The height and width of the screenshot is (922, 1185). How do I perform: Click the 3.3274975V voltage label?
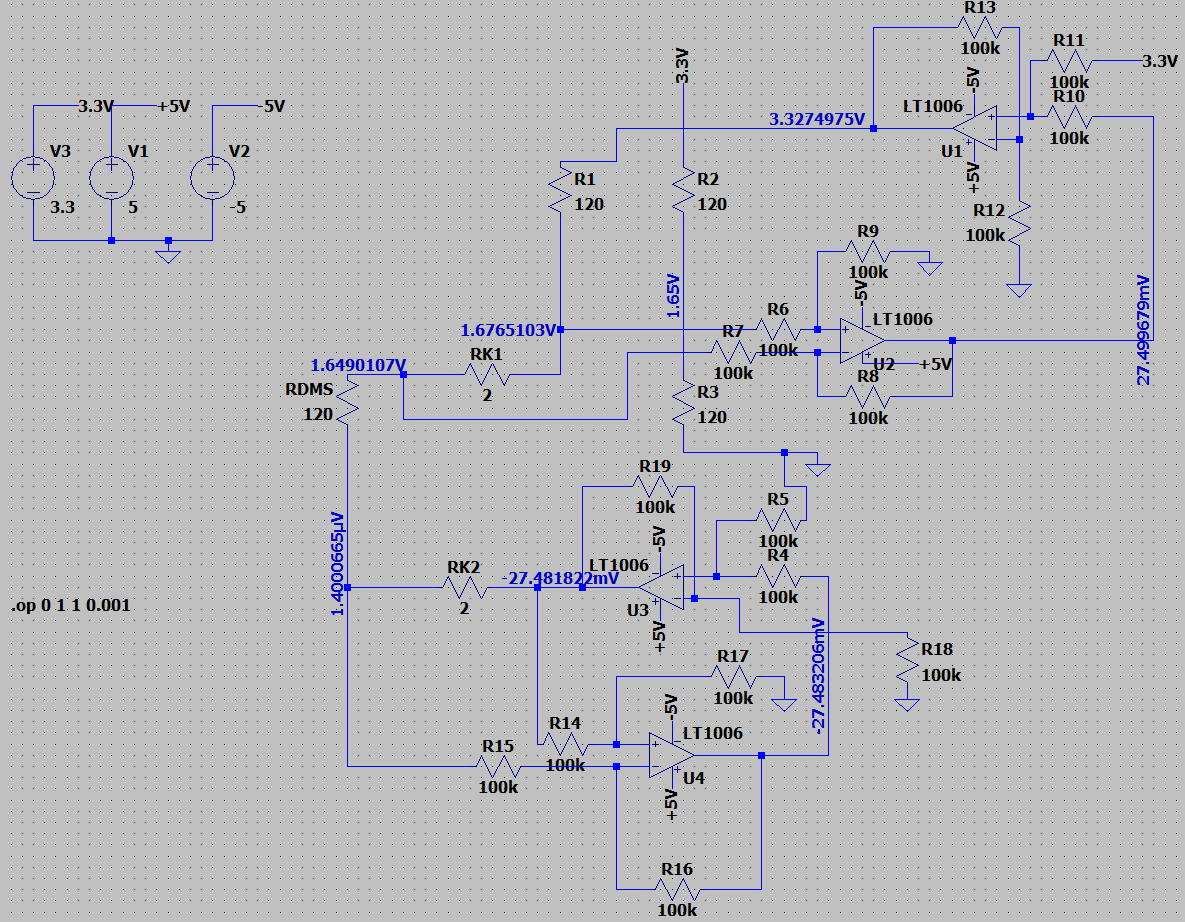pyautogui.click(x=817, y=119)
